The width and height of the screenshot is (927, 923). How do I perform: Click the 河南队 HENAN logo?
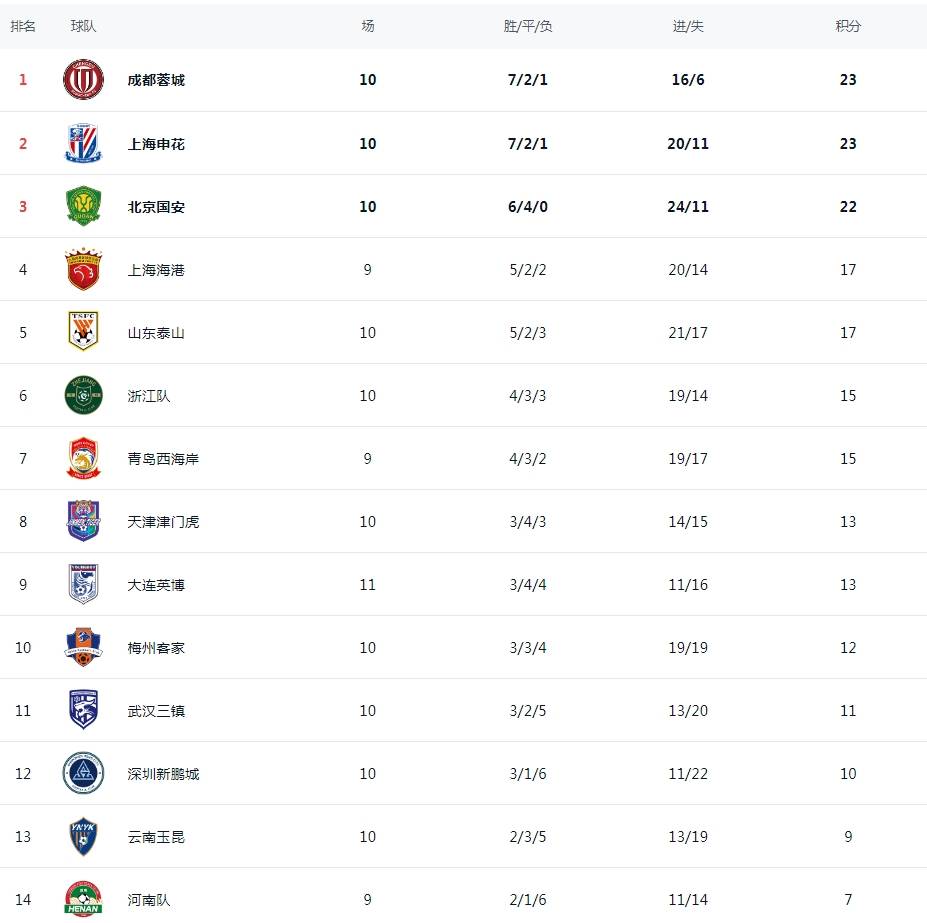click(x=83, y=899)
